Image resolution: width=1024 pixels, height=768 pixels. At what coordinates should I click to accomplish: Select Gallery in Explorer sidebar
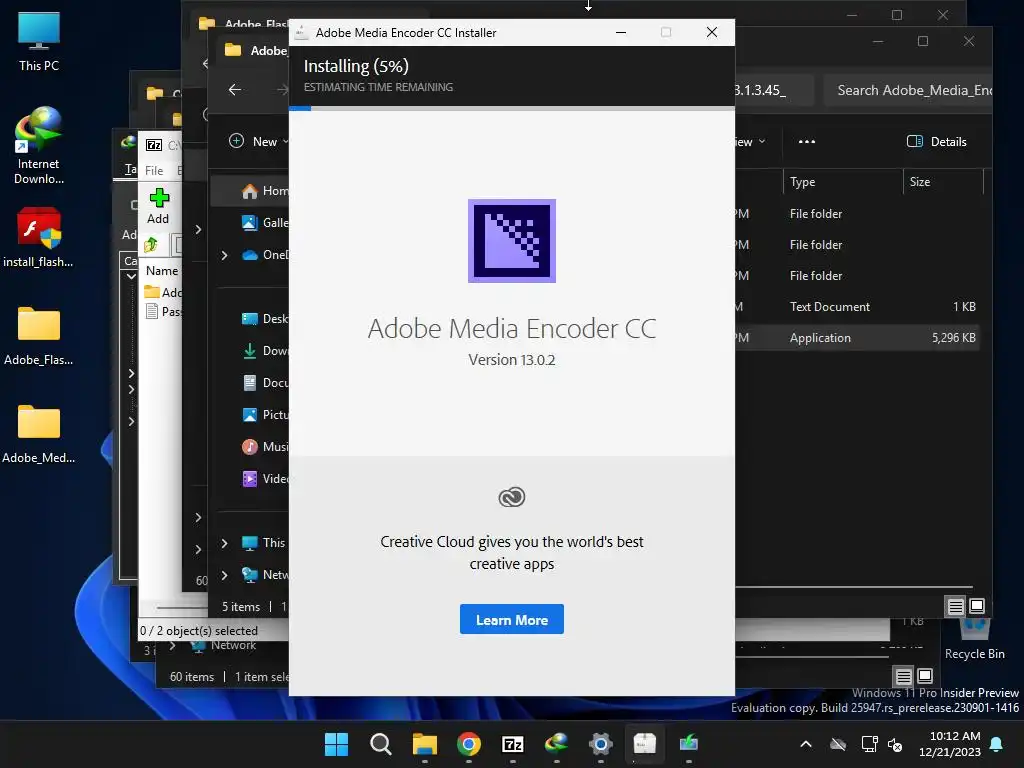(264, 223)
